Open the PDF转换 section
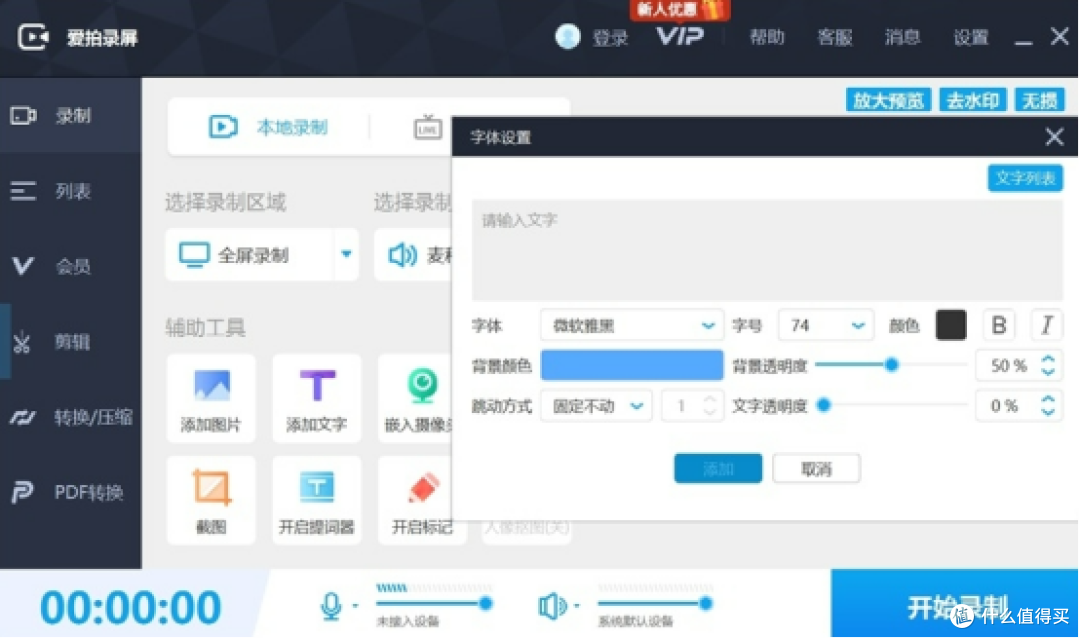The width and height of the screenshot is (1080, 639). pos(70,492)
